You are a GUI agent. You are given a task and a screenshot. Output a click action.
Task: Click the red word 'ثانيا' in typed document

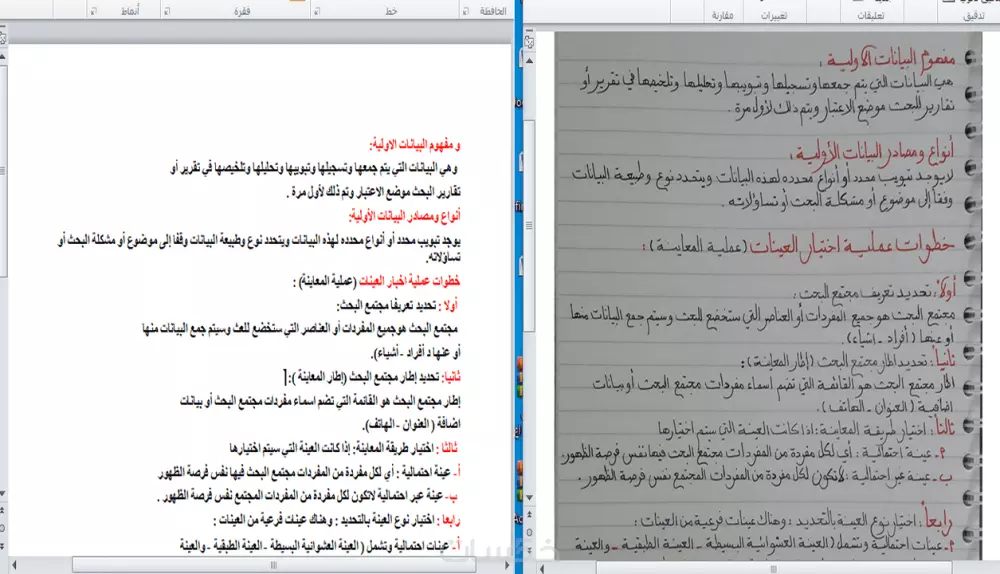point(451,377)
